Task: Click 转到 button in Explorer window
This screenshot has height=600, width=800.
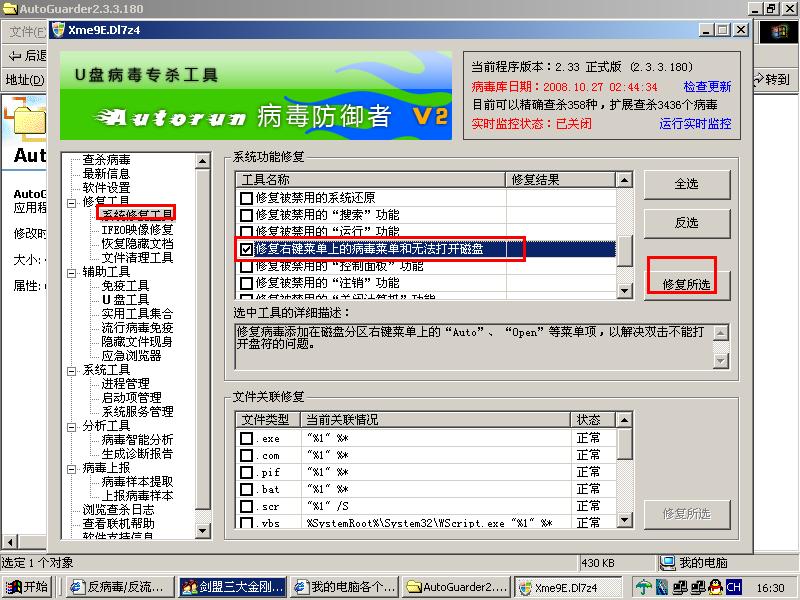Action: (772, 80)
